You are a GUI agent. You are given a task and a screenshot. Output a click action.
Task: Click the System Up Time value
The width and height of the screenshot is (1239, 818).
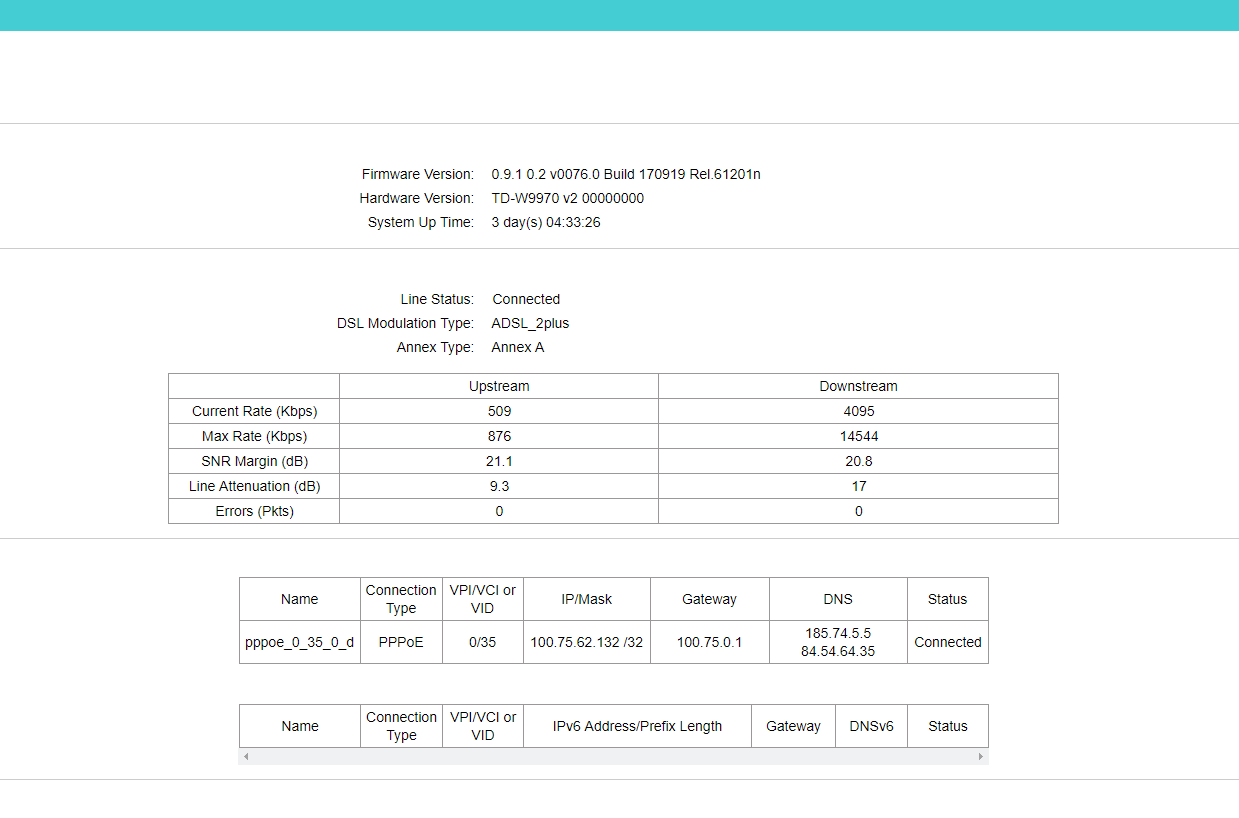(546, 222)
